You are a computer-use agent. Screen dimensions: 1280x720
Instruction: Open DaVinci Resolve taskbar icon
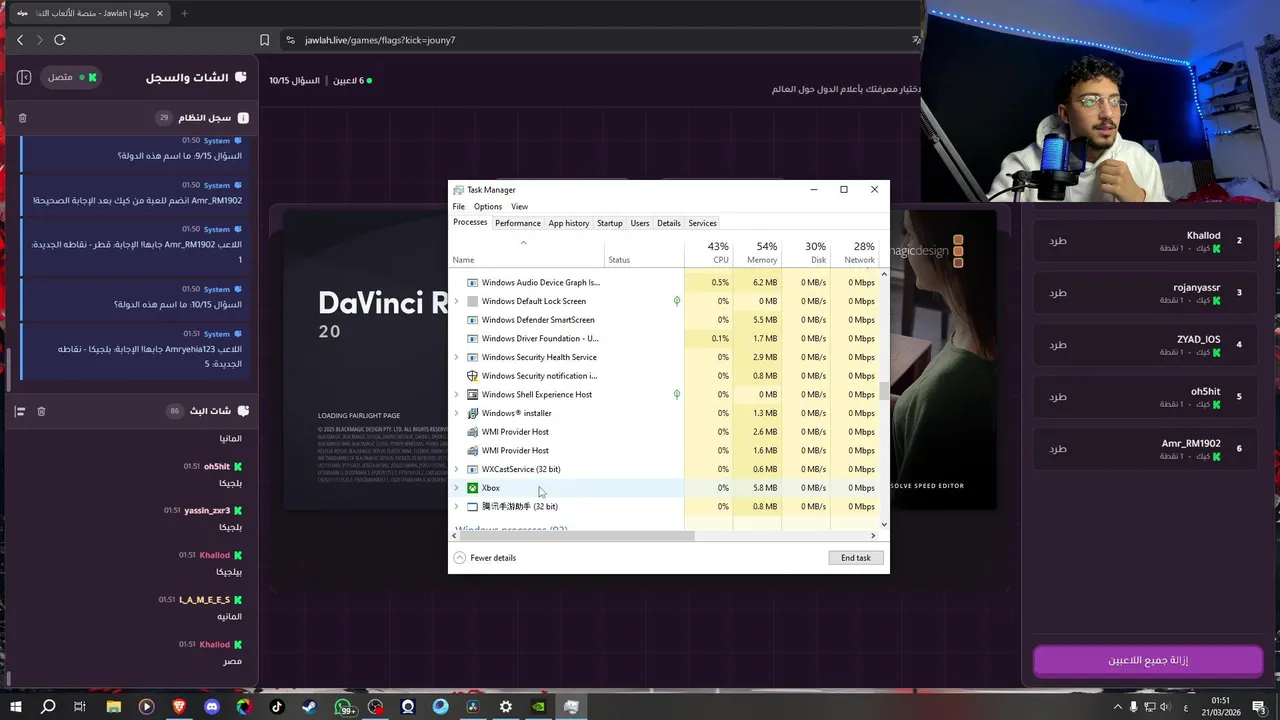coord(473,706)
